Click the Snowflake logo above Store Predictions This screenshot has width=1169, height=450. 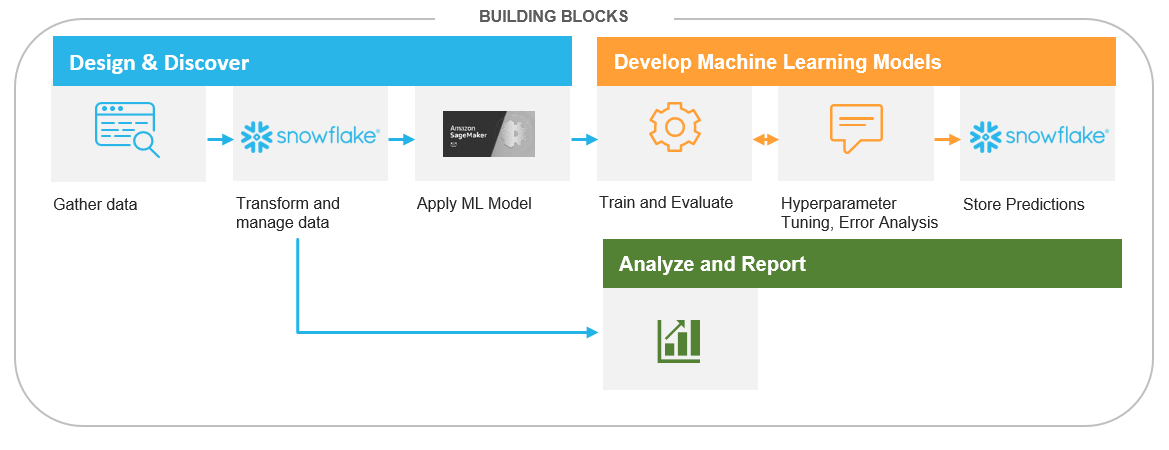click(1039, 136)
